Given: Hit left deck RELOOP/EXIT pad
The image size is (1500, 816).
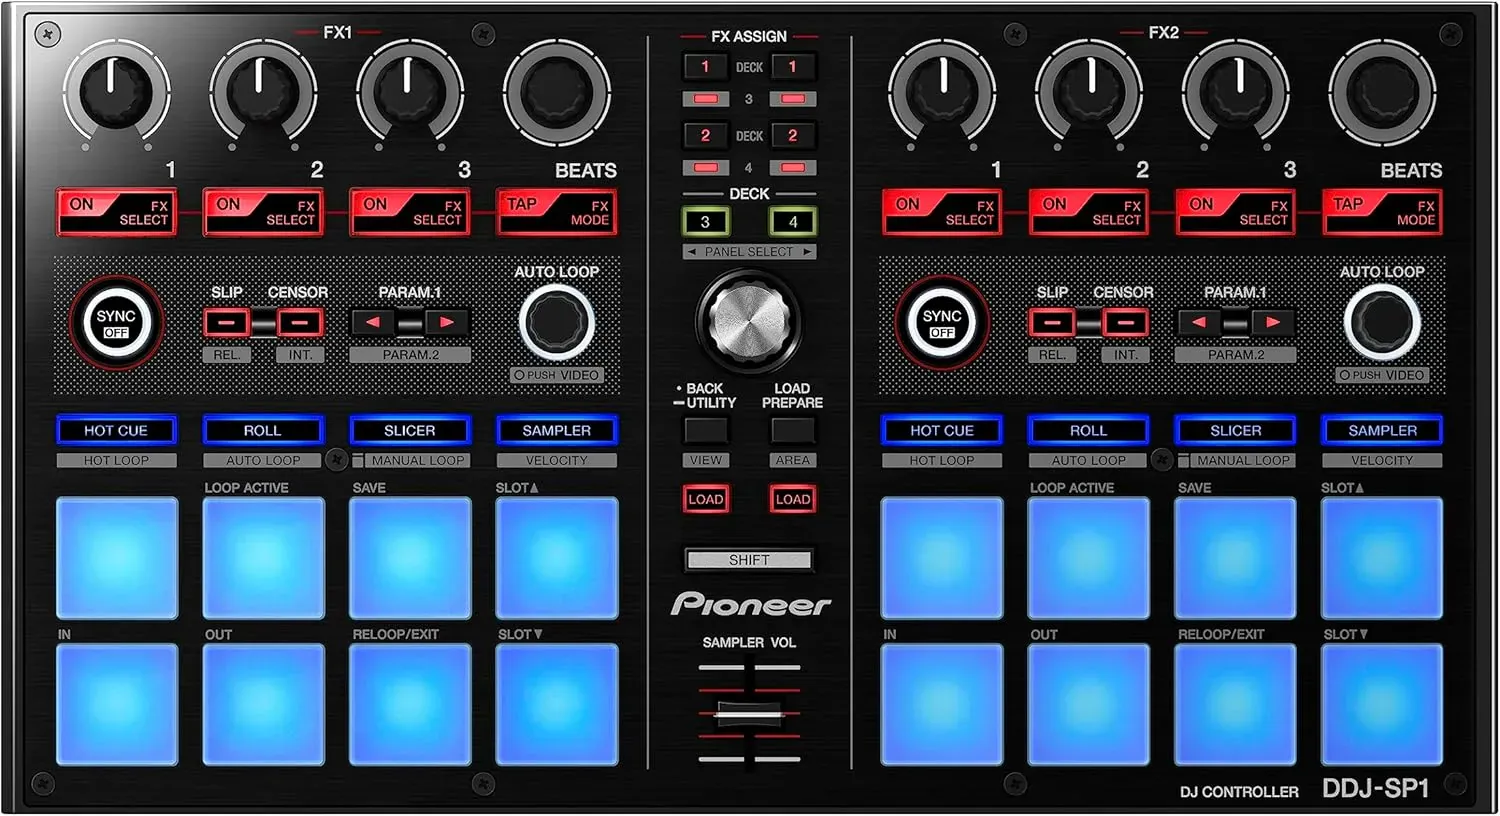Looking at the screenshot, I should coord(410,705).
